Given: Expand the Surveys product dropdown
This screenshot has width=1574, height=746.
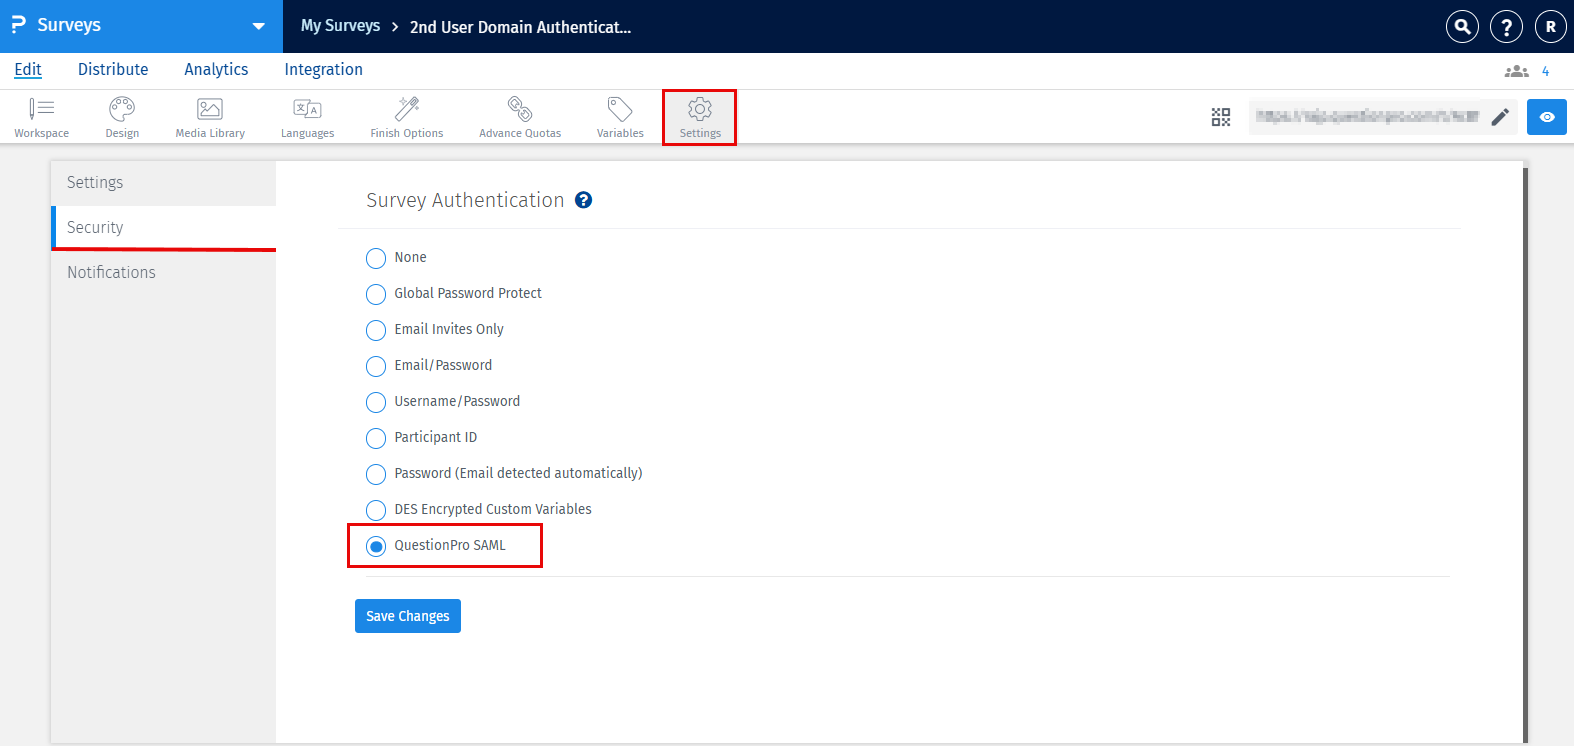Looking at the screenshot, I should click(258, 26).
